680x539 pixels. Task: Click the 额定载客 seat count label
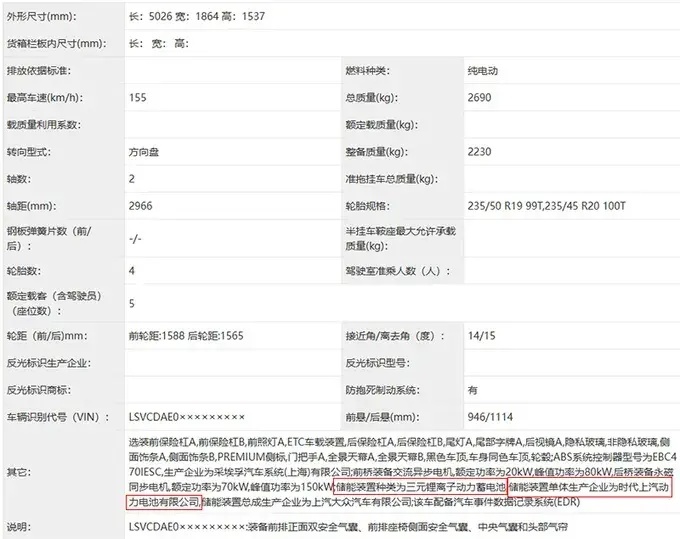click(54, 304)
